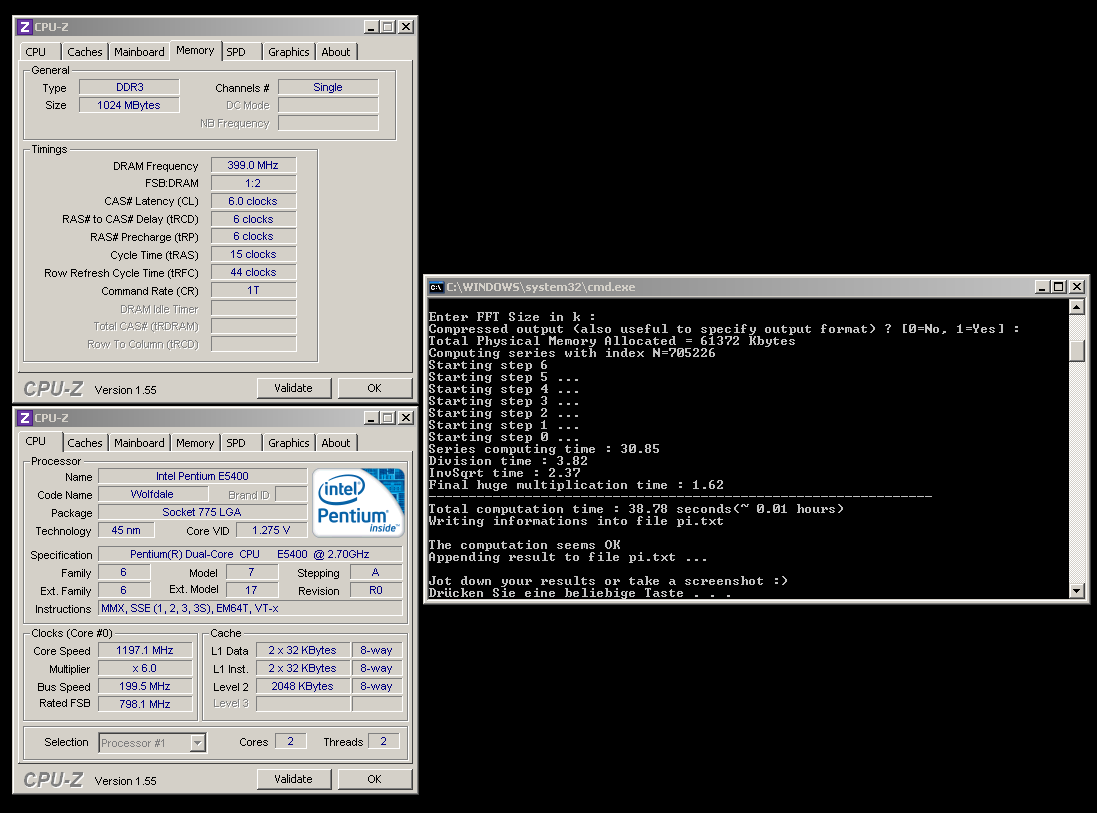Viewport: 1097px width, 813px height.
Task: Click Validate in the Memory window
Action: [293, 388]
